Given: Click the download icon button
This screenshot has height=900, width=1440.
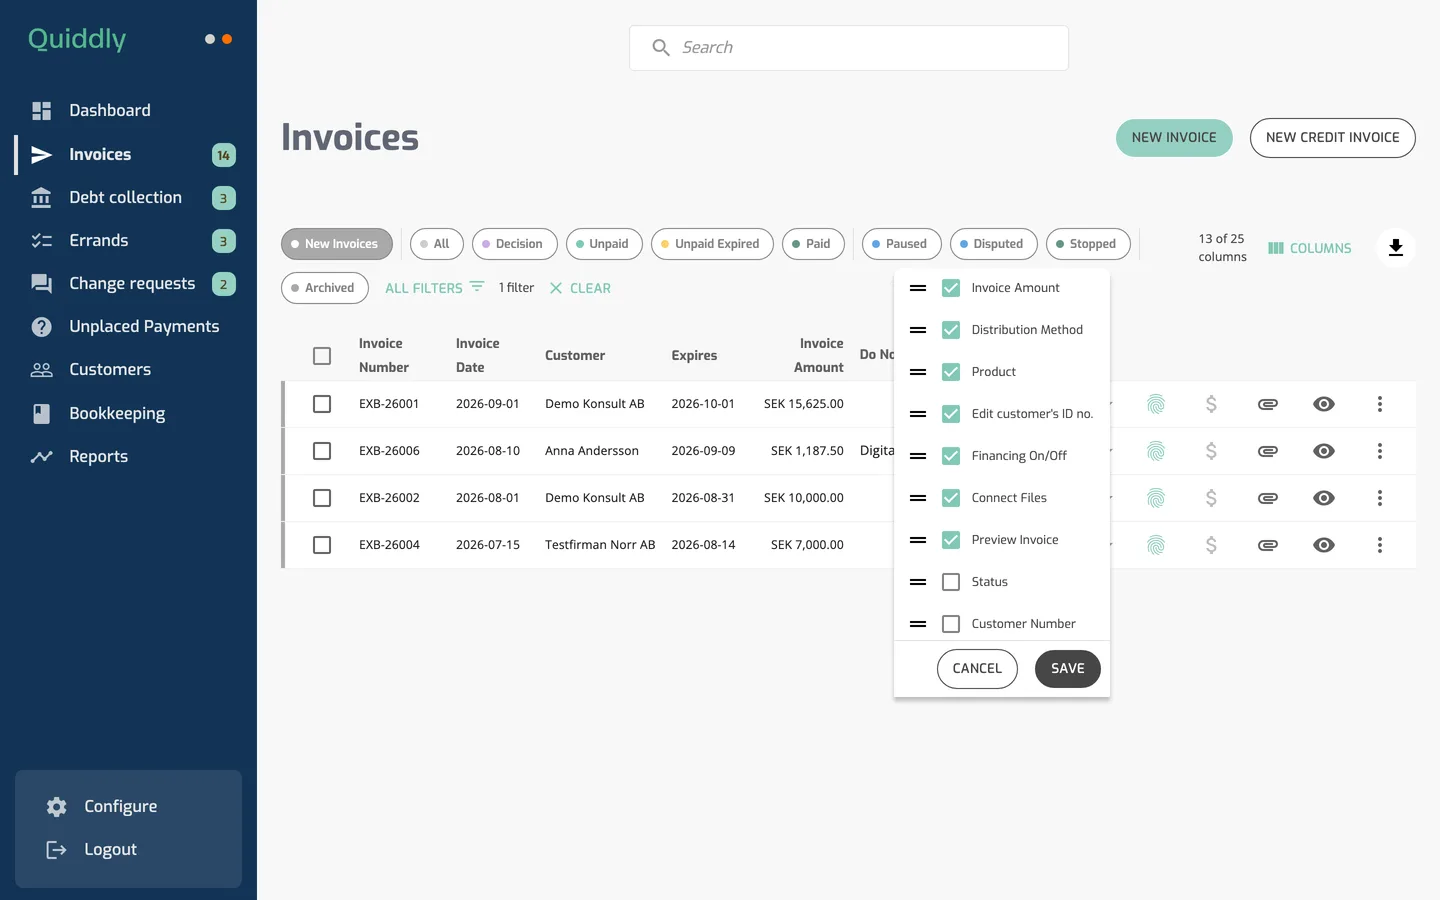Looking at the screenshot, I should click(x=1396, y=247).
